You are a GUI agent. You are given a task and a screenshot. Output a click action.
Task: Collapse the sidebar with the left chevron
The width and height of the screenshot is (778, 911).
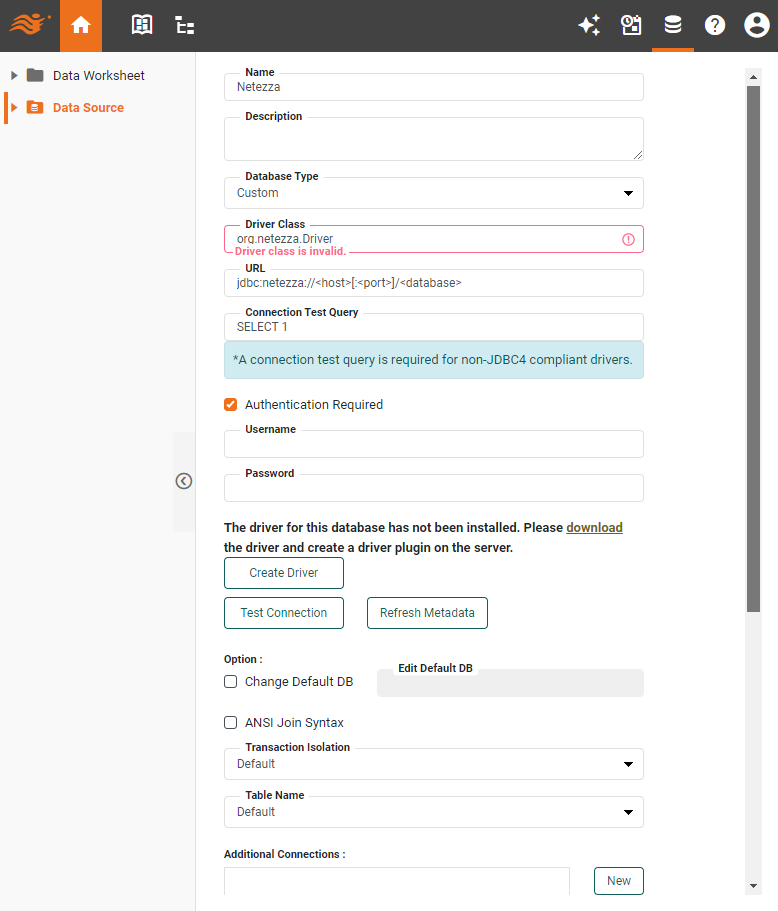coord(184,481)
